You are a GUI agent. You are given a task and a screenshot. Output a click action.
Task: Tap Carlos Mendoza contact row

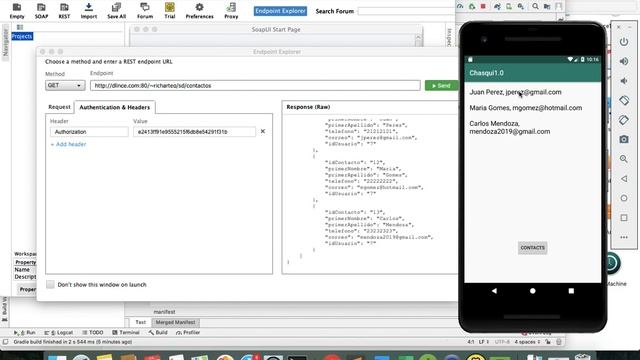pos(533,127)
